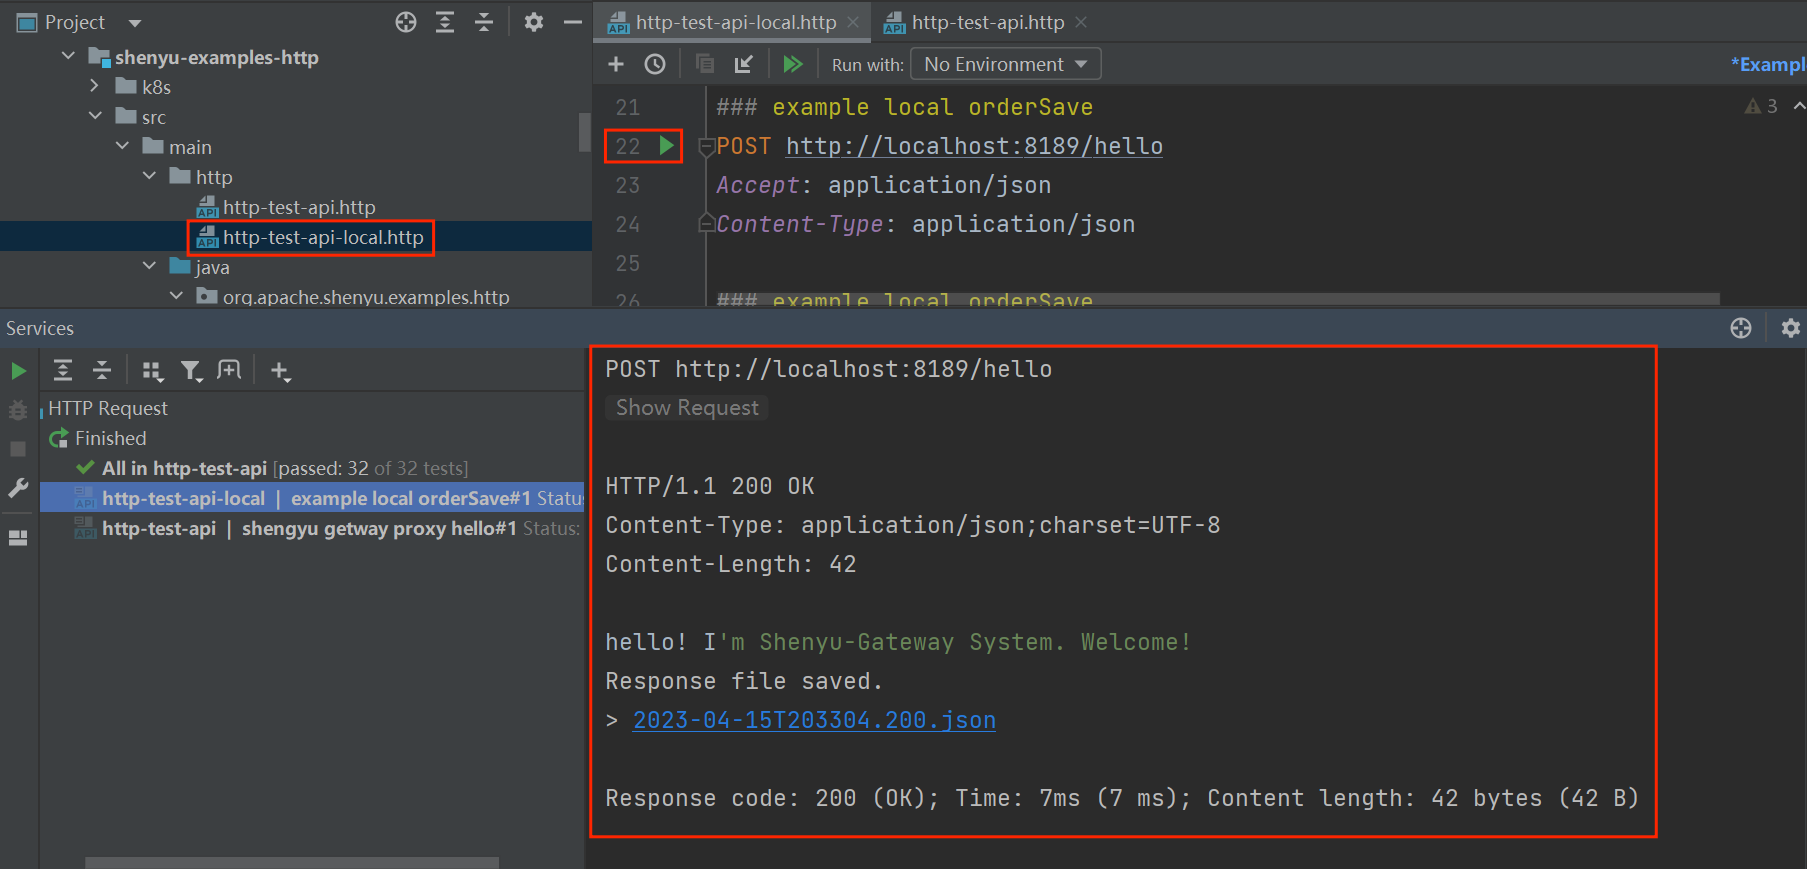This screenshot has height=869, width=1807.
Task: Open the 2023-04-15T203304.200.json response file
Action: 814,720
